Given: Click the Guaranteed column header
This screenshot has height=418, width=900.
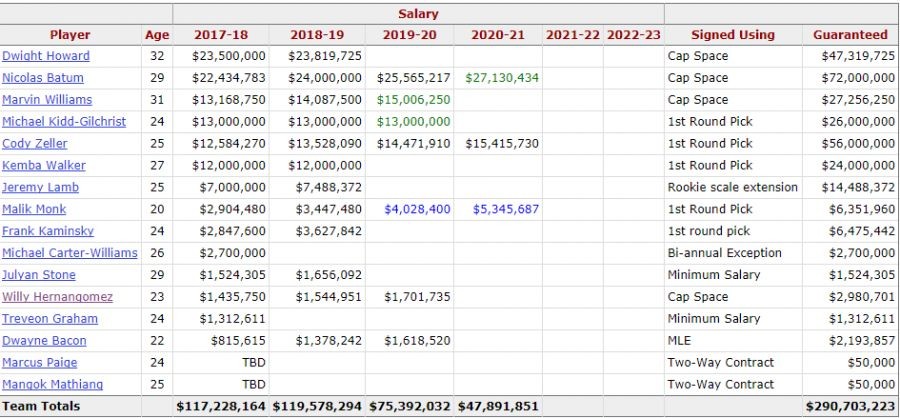Looking at the screenshot, I should coord(850,35).
